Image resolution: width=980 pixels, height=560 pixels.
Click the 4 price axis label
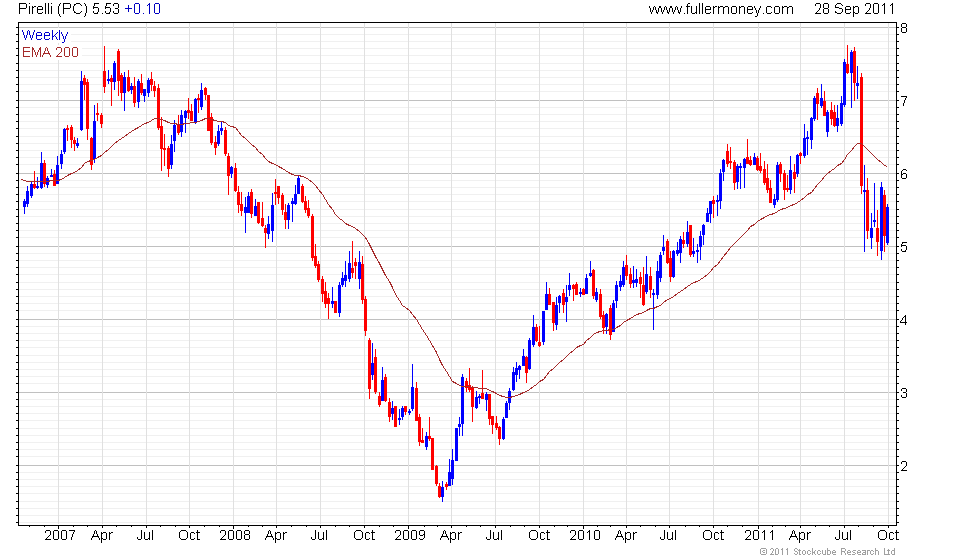(x=904, y=321)
